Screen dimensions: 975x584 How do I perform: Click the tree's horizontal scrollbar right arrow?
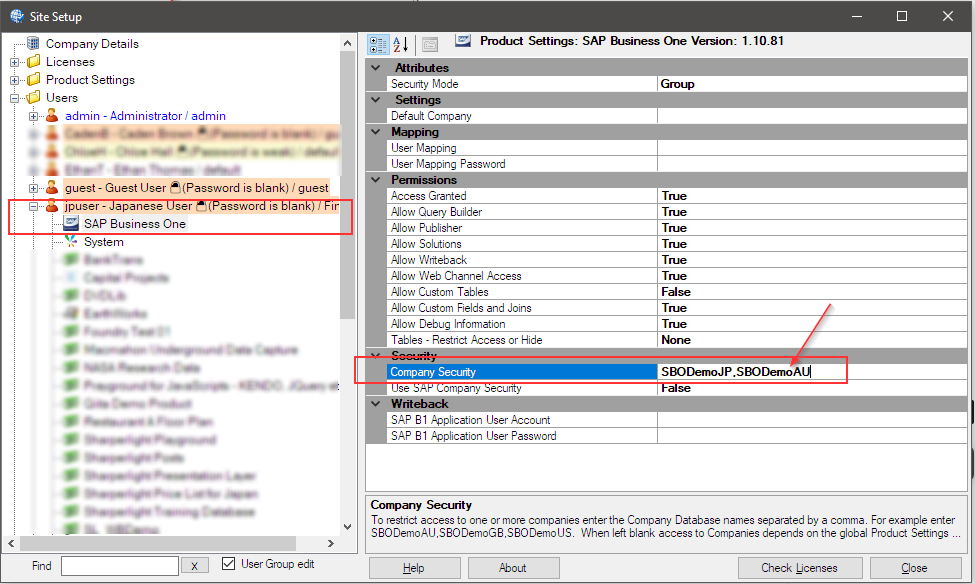coord(331,544)
